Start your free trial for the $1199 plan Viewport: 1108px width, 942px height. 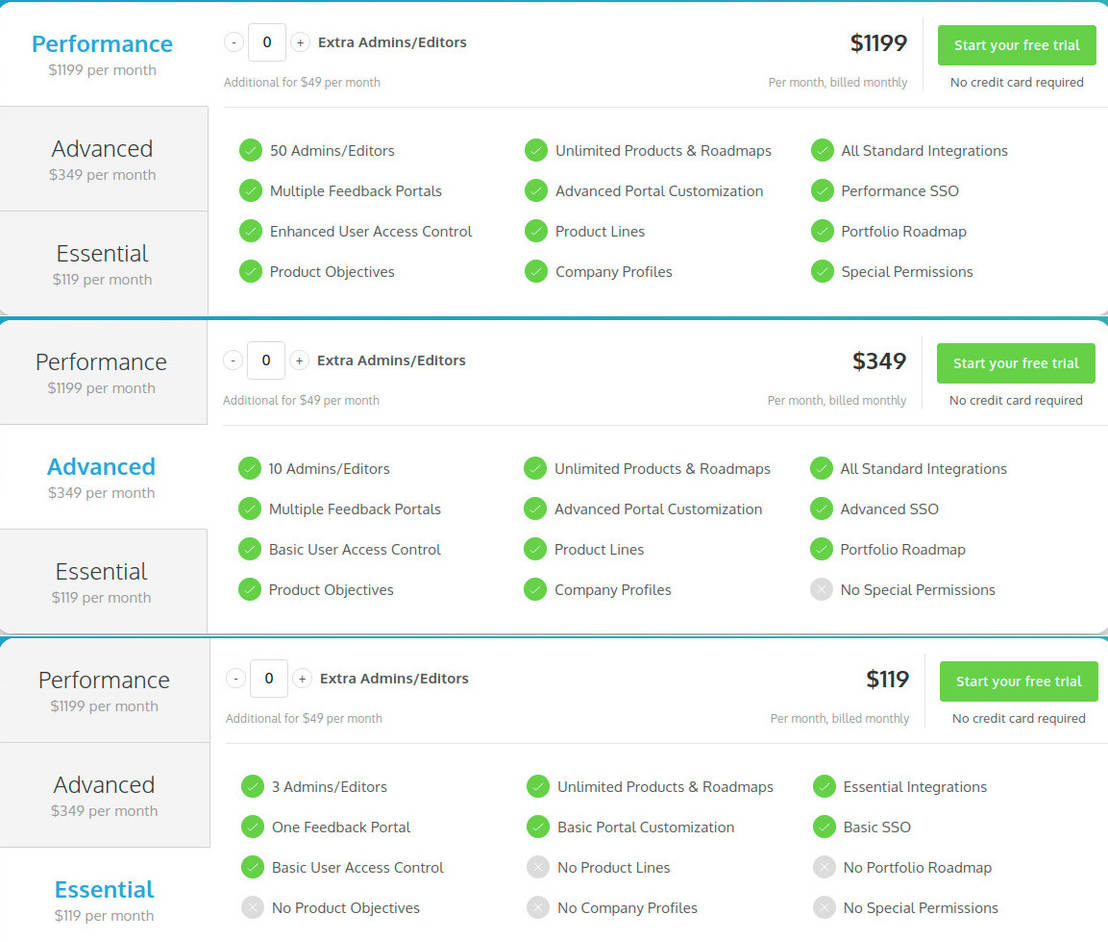tap(1017, 45)
